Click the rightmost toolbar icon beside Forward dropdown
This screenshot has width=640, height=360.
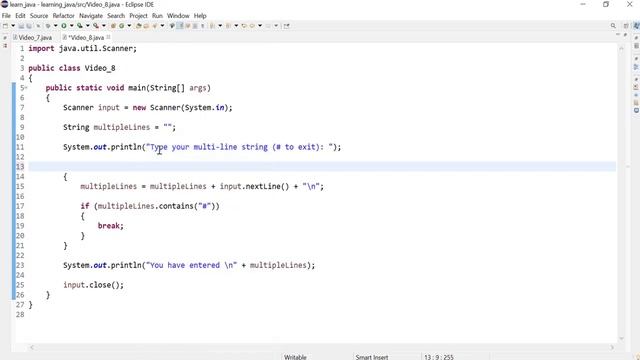pyautogui.click(x=287, y=26)
